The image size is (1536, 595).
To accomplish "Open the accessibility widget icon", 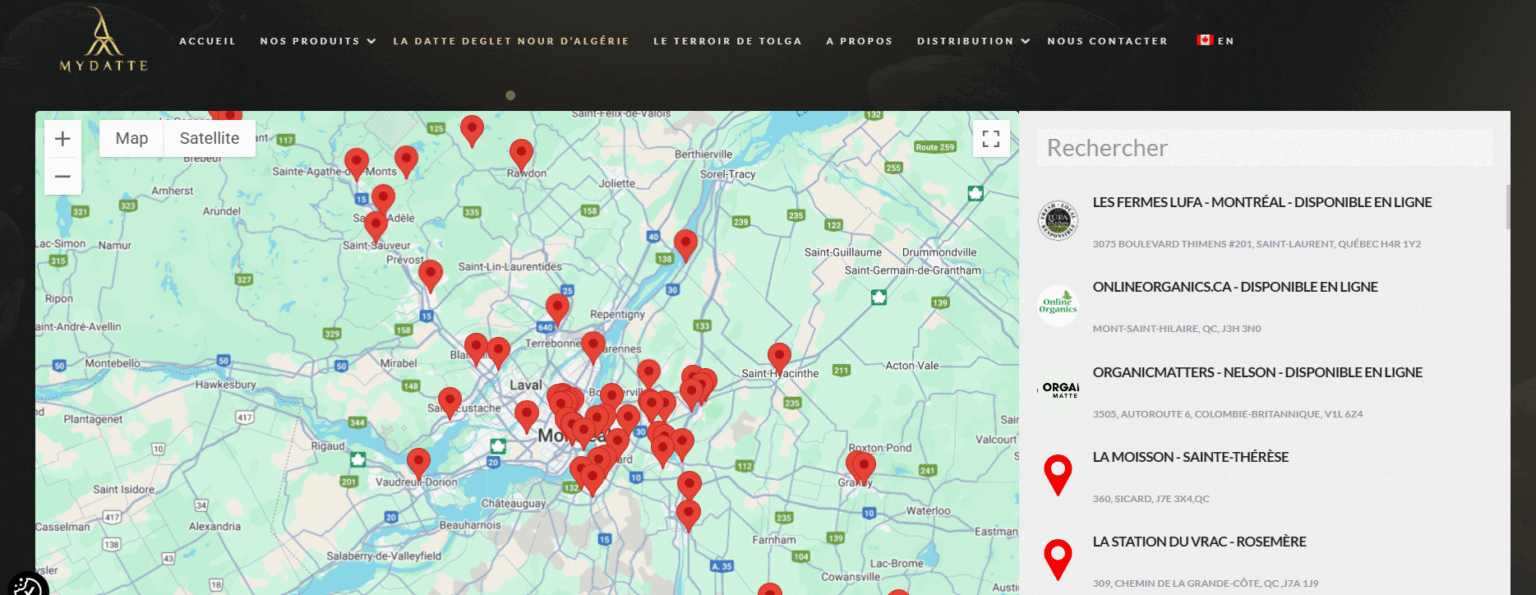I will (28, 587).
